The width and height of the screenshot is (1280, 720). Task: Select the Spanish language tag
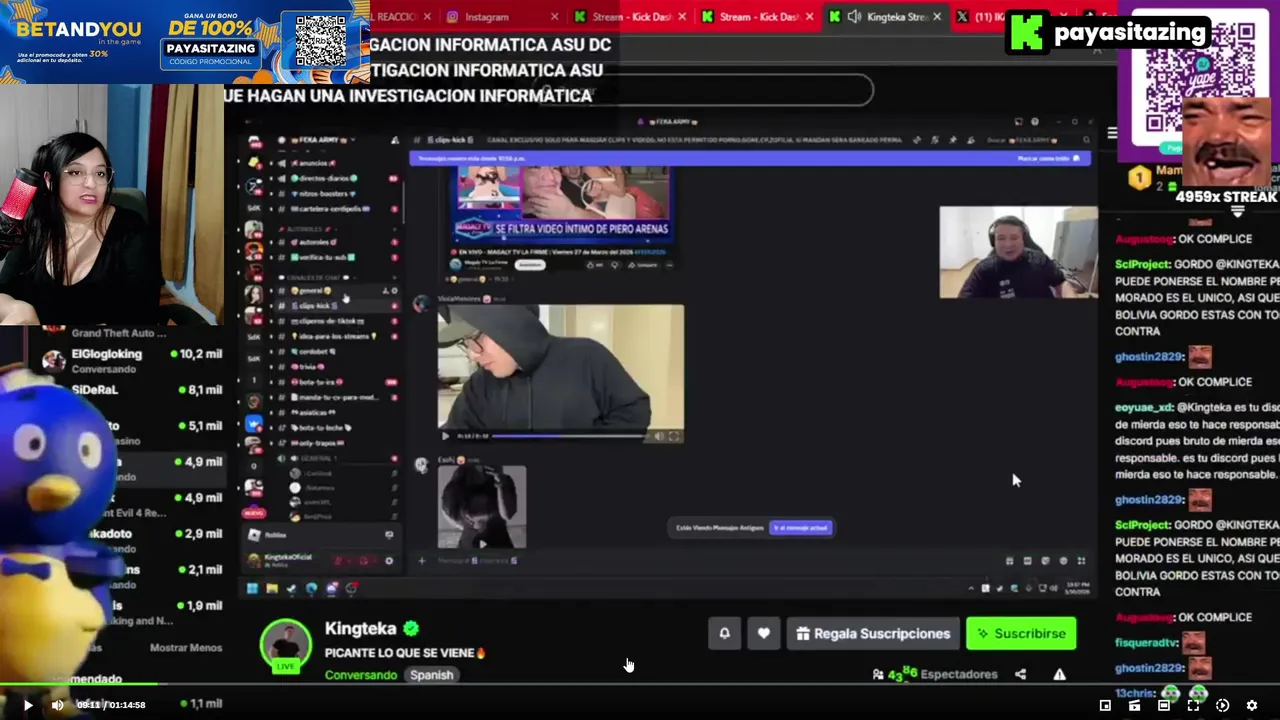tap(431, 675)
